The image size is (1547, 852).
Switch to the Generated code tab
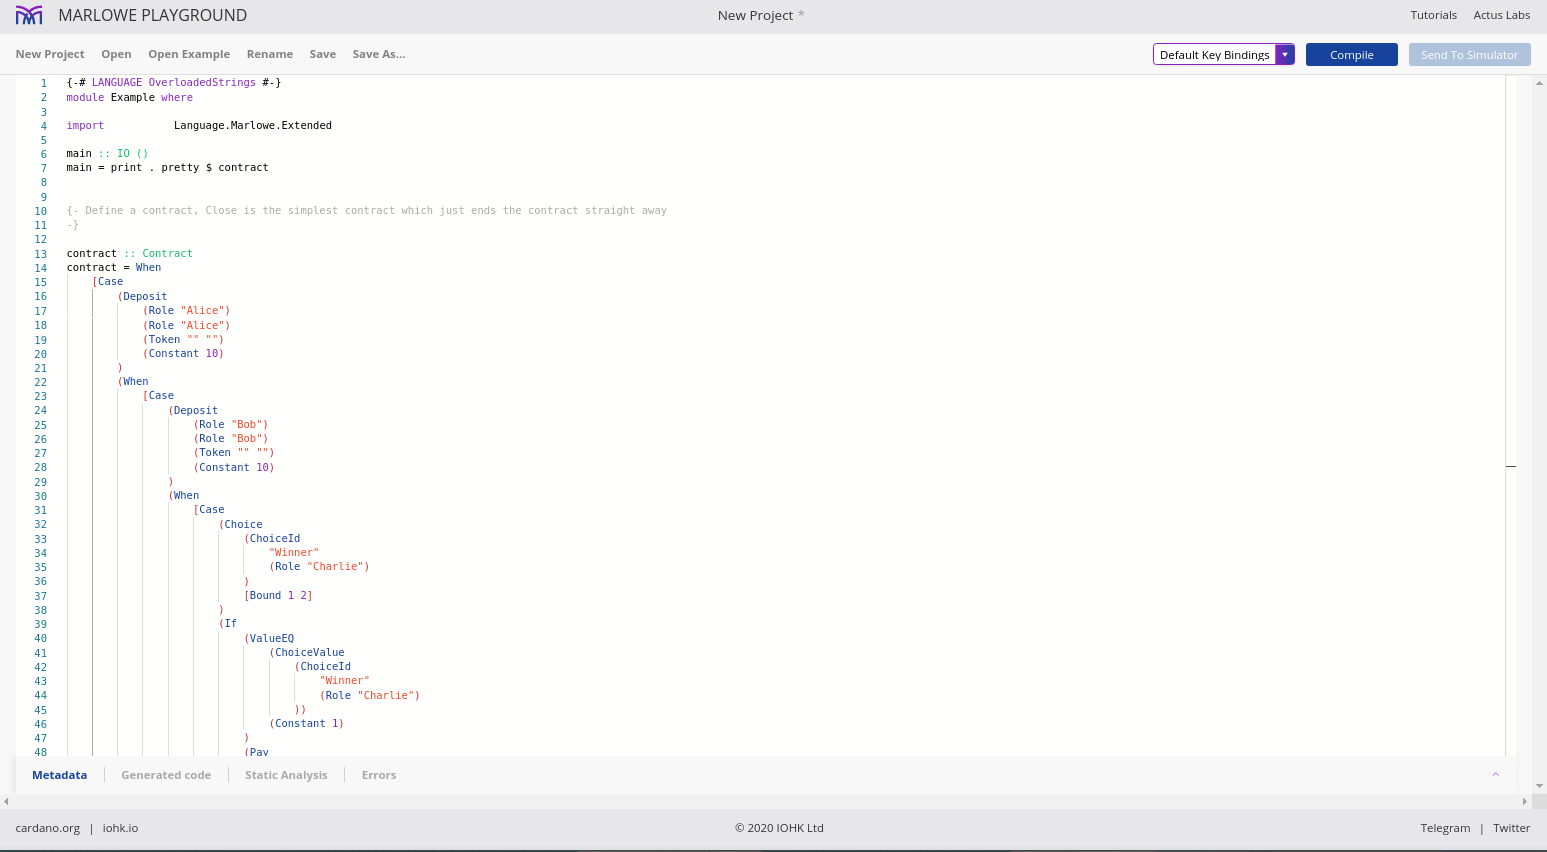[166, 775]
